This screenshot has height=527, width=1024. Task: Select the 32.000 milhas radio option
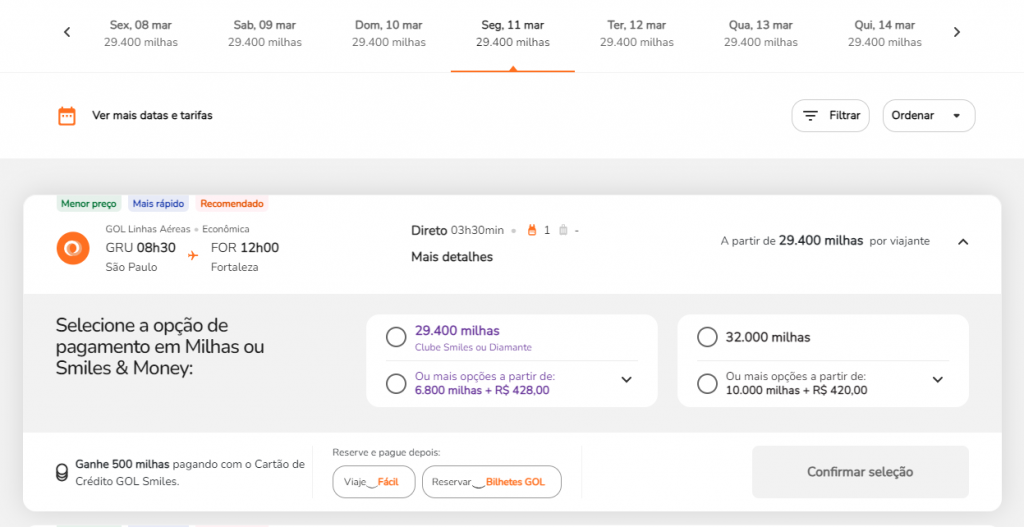tap(707, 337)
